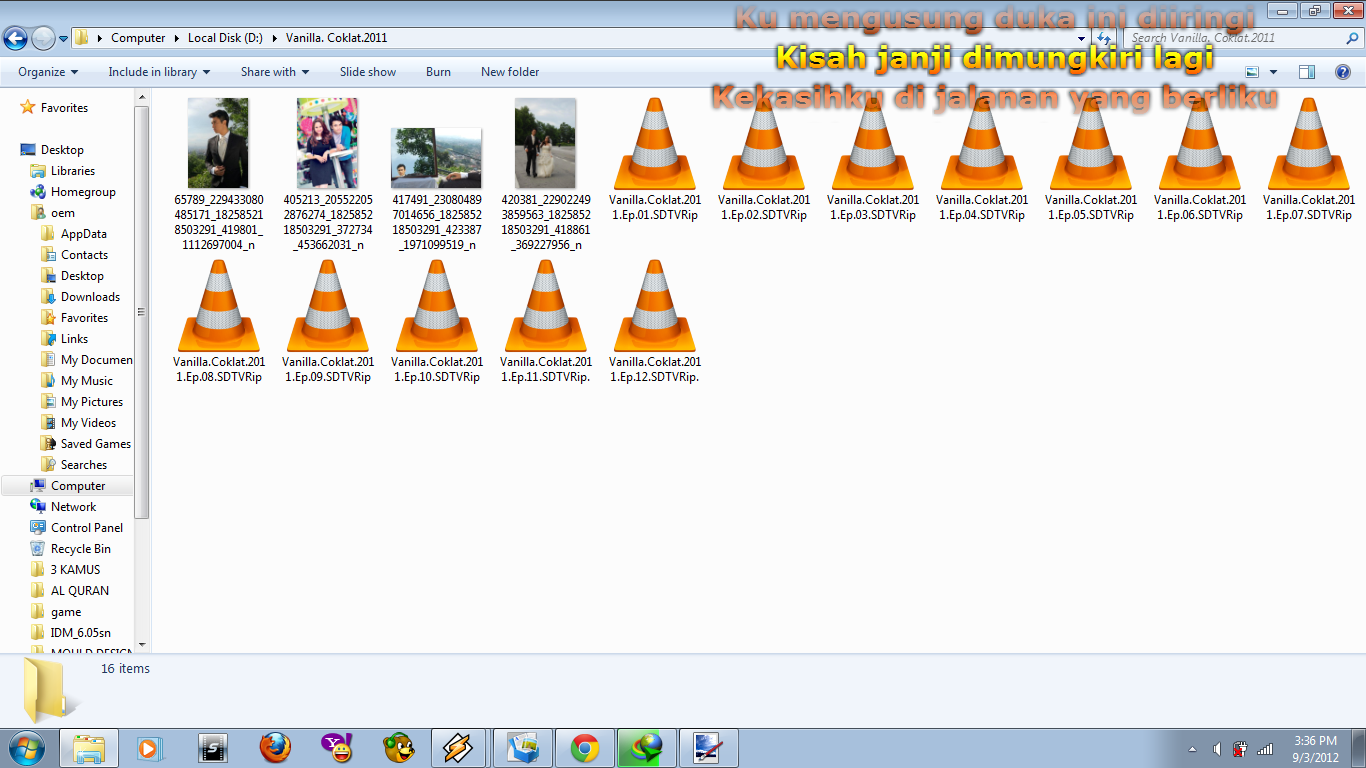Launch Firefox from the taskbar
1366x768 pixels.
pos(275,748)
